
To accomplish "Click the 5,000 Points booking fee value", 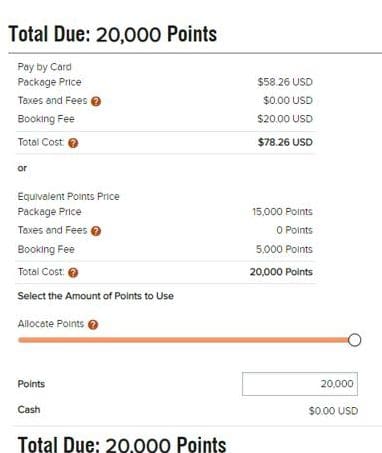I will (x=284, y=249).
